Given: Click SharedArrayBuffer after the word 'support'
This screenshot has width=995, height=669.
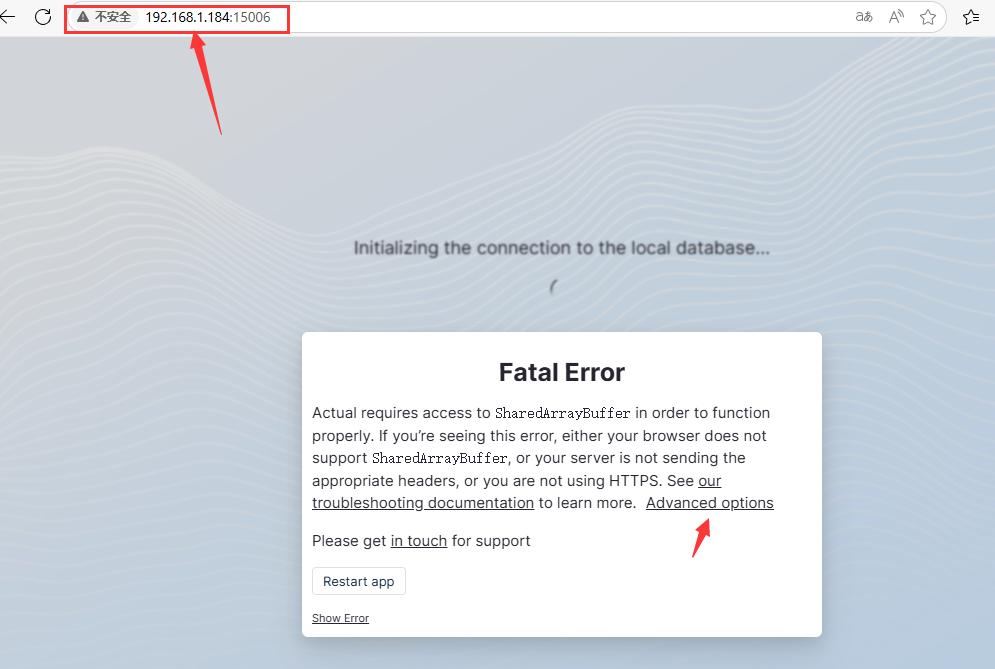Looking at the screenshot, I should (439, 458).
